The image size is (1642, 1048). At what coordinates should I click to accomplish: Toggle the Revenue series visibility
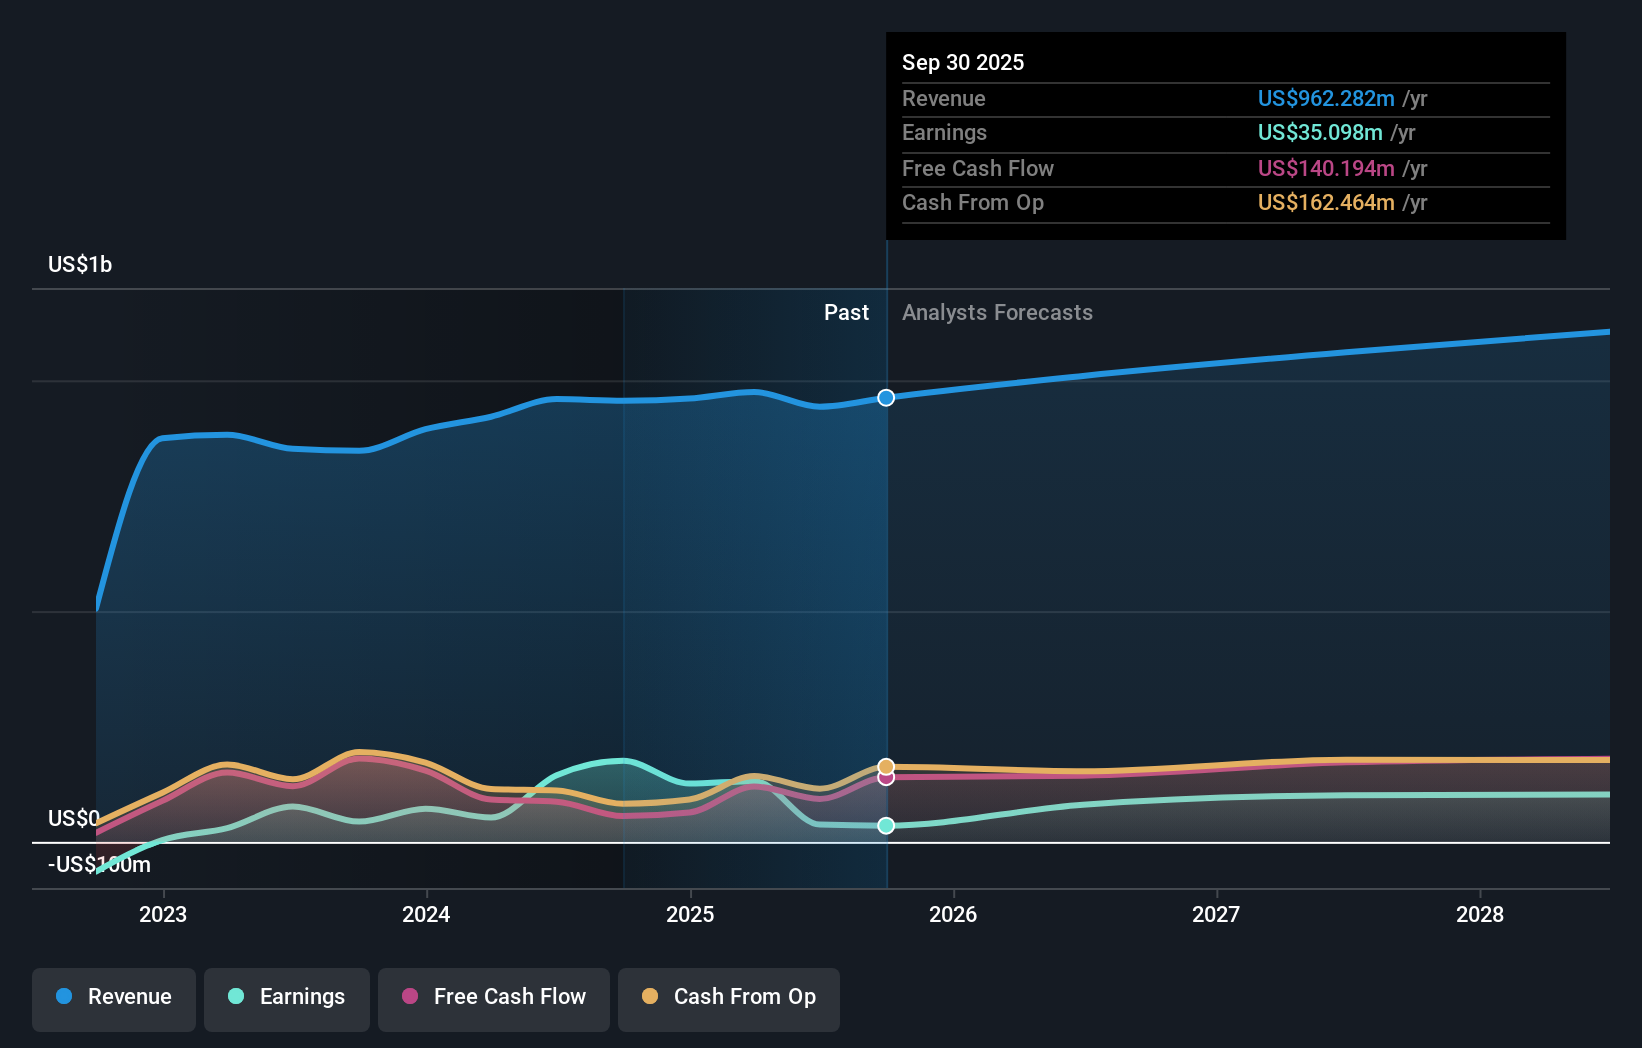point(113,997)
